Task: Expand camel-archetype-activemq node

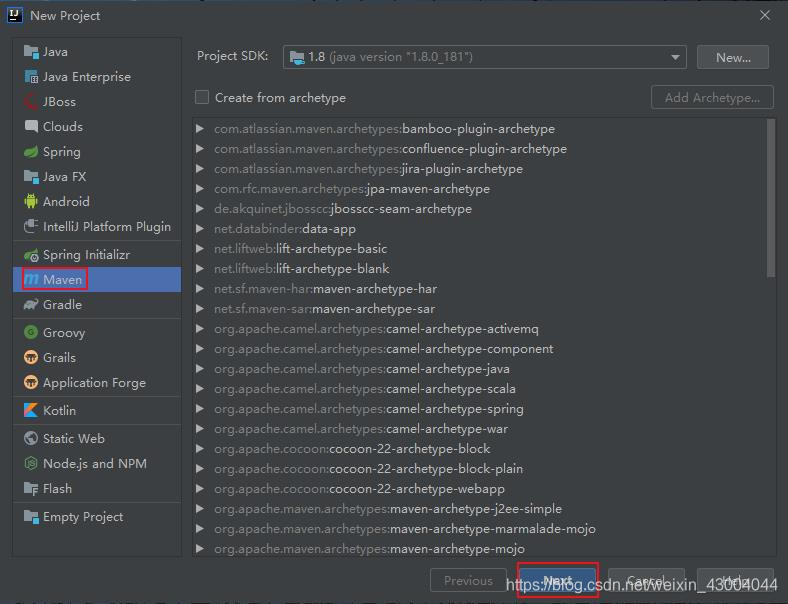Action: 200,329
